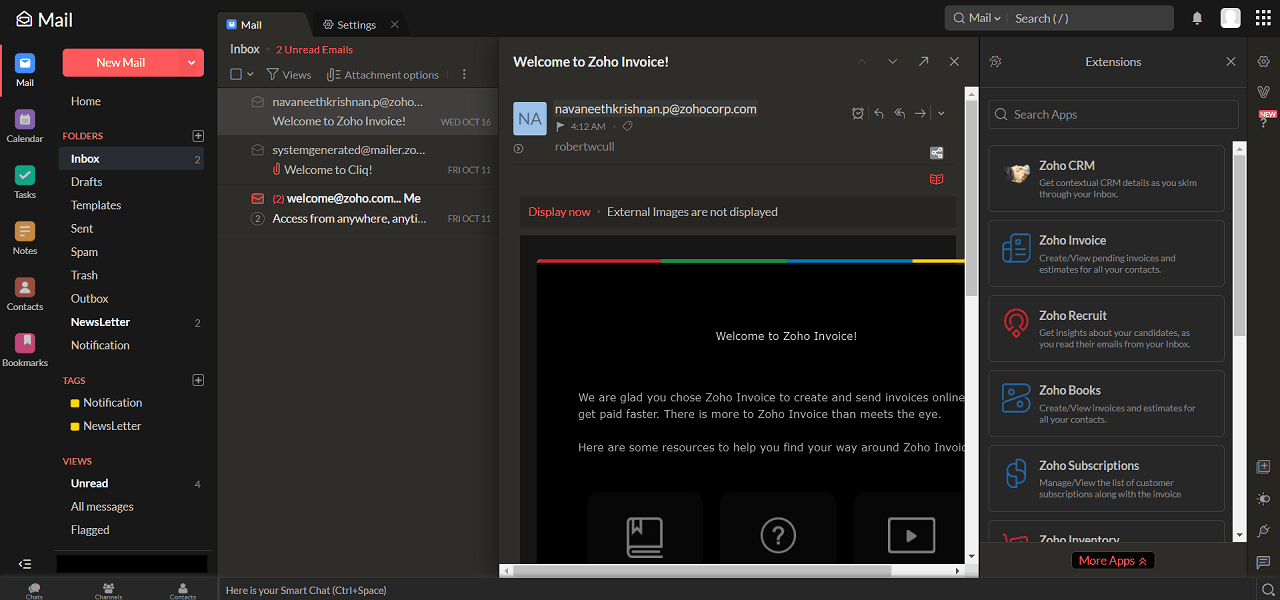Tick the select-all emails checkbox
The width and height of the screenshot is (1280, 600).
tap(236, 74)
